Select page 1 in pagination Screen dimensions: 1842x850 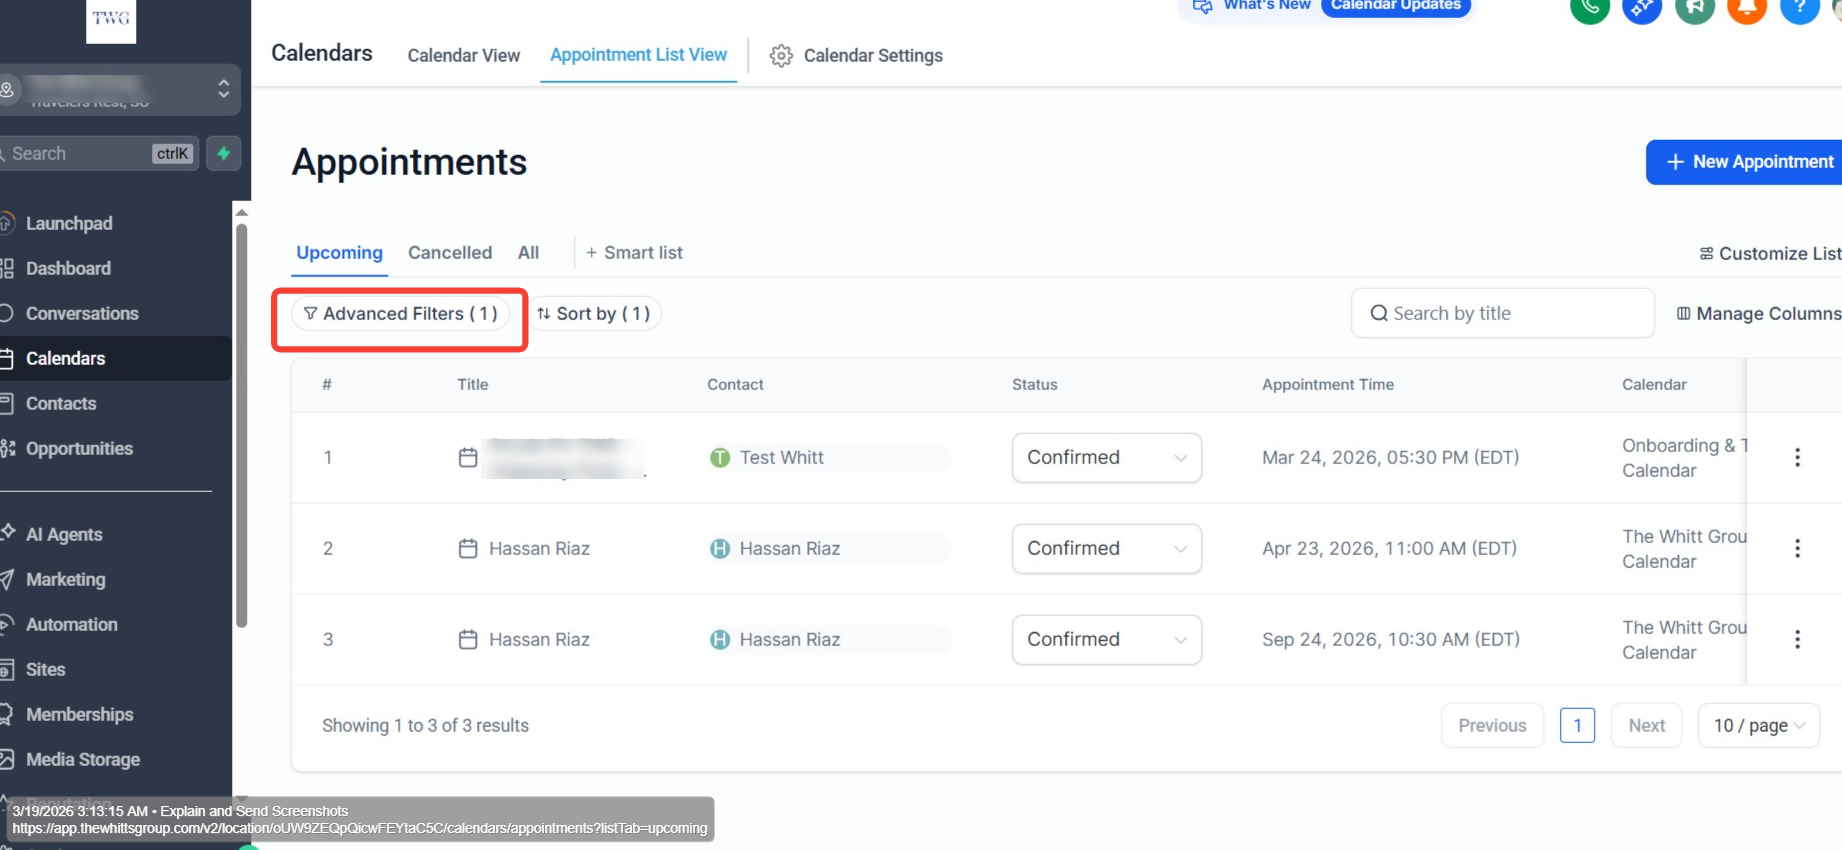pos(1577,726)
